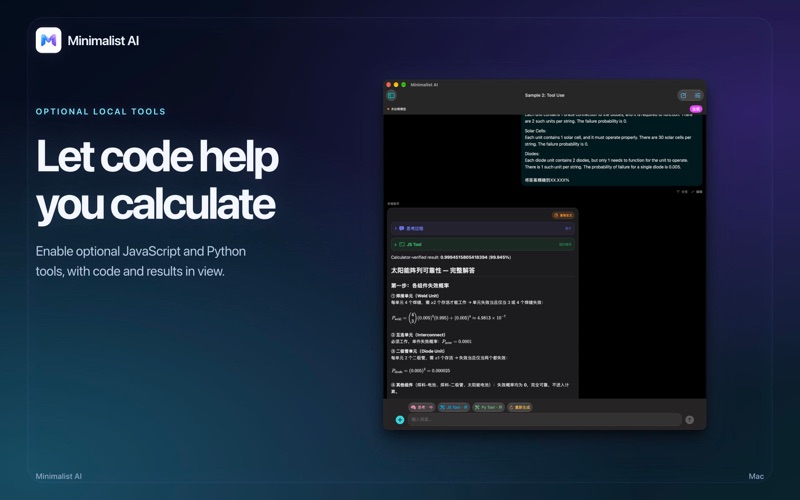Toggle the pink thinking mode chip
This screenshot has width=800, height=500.
coord(421,407)
